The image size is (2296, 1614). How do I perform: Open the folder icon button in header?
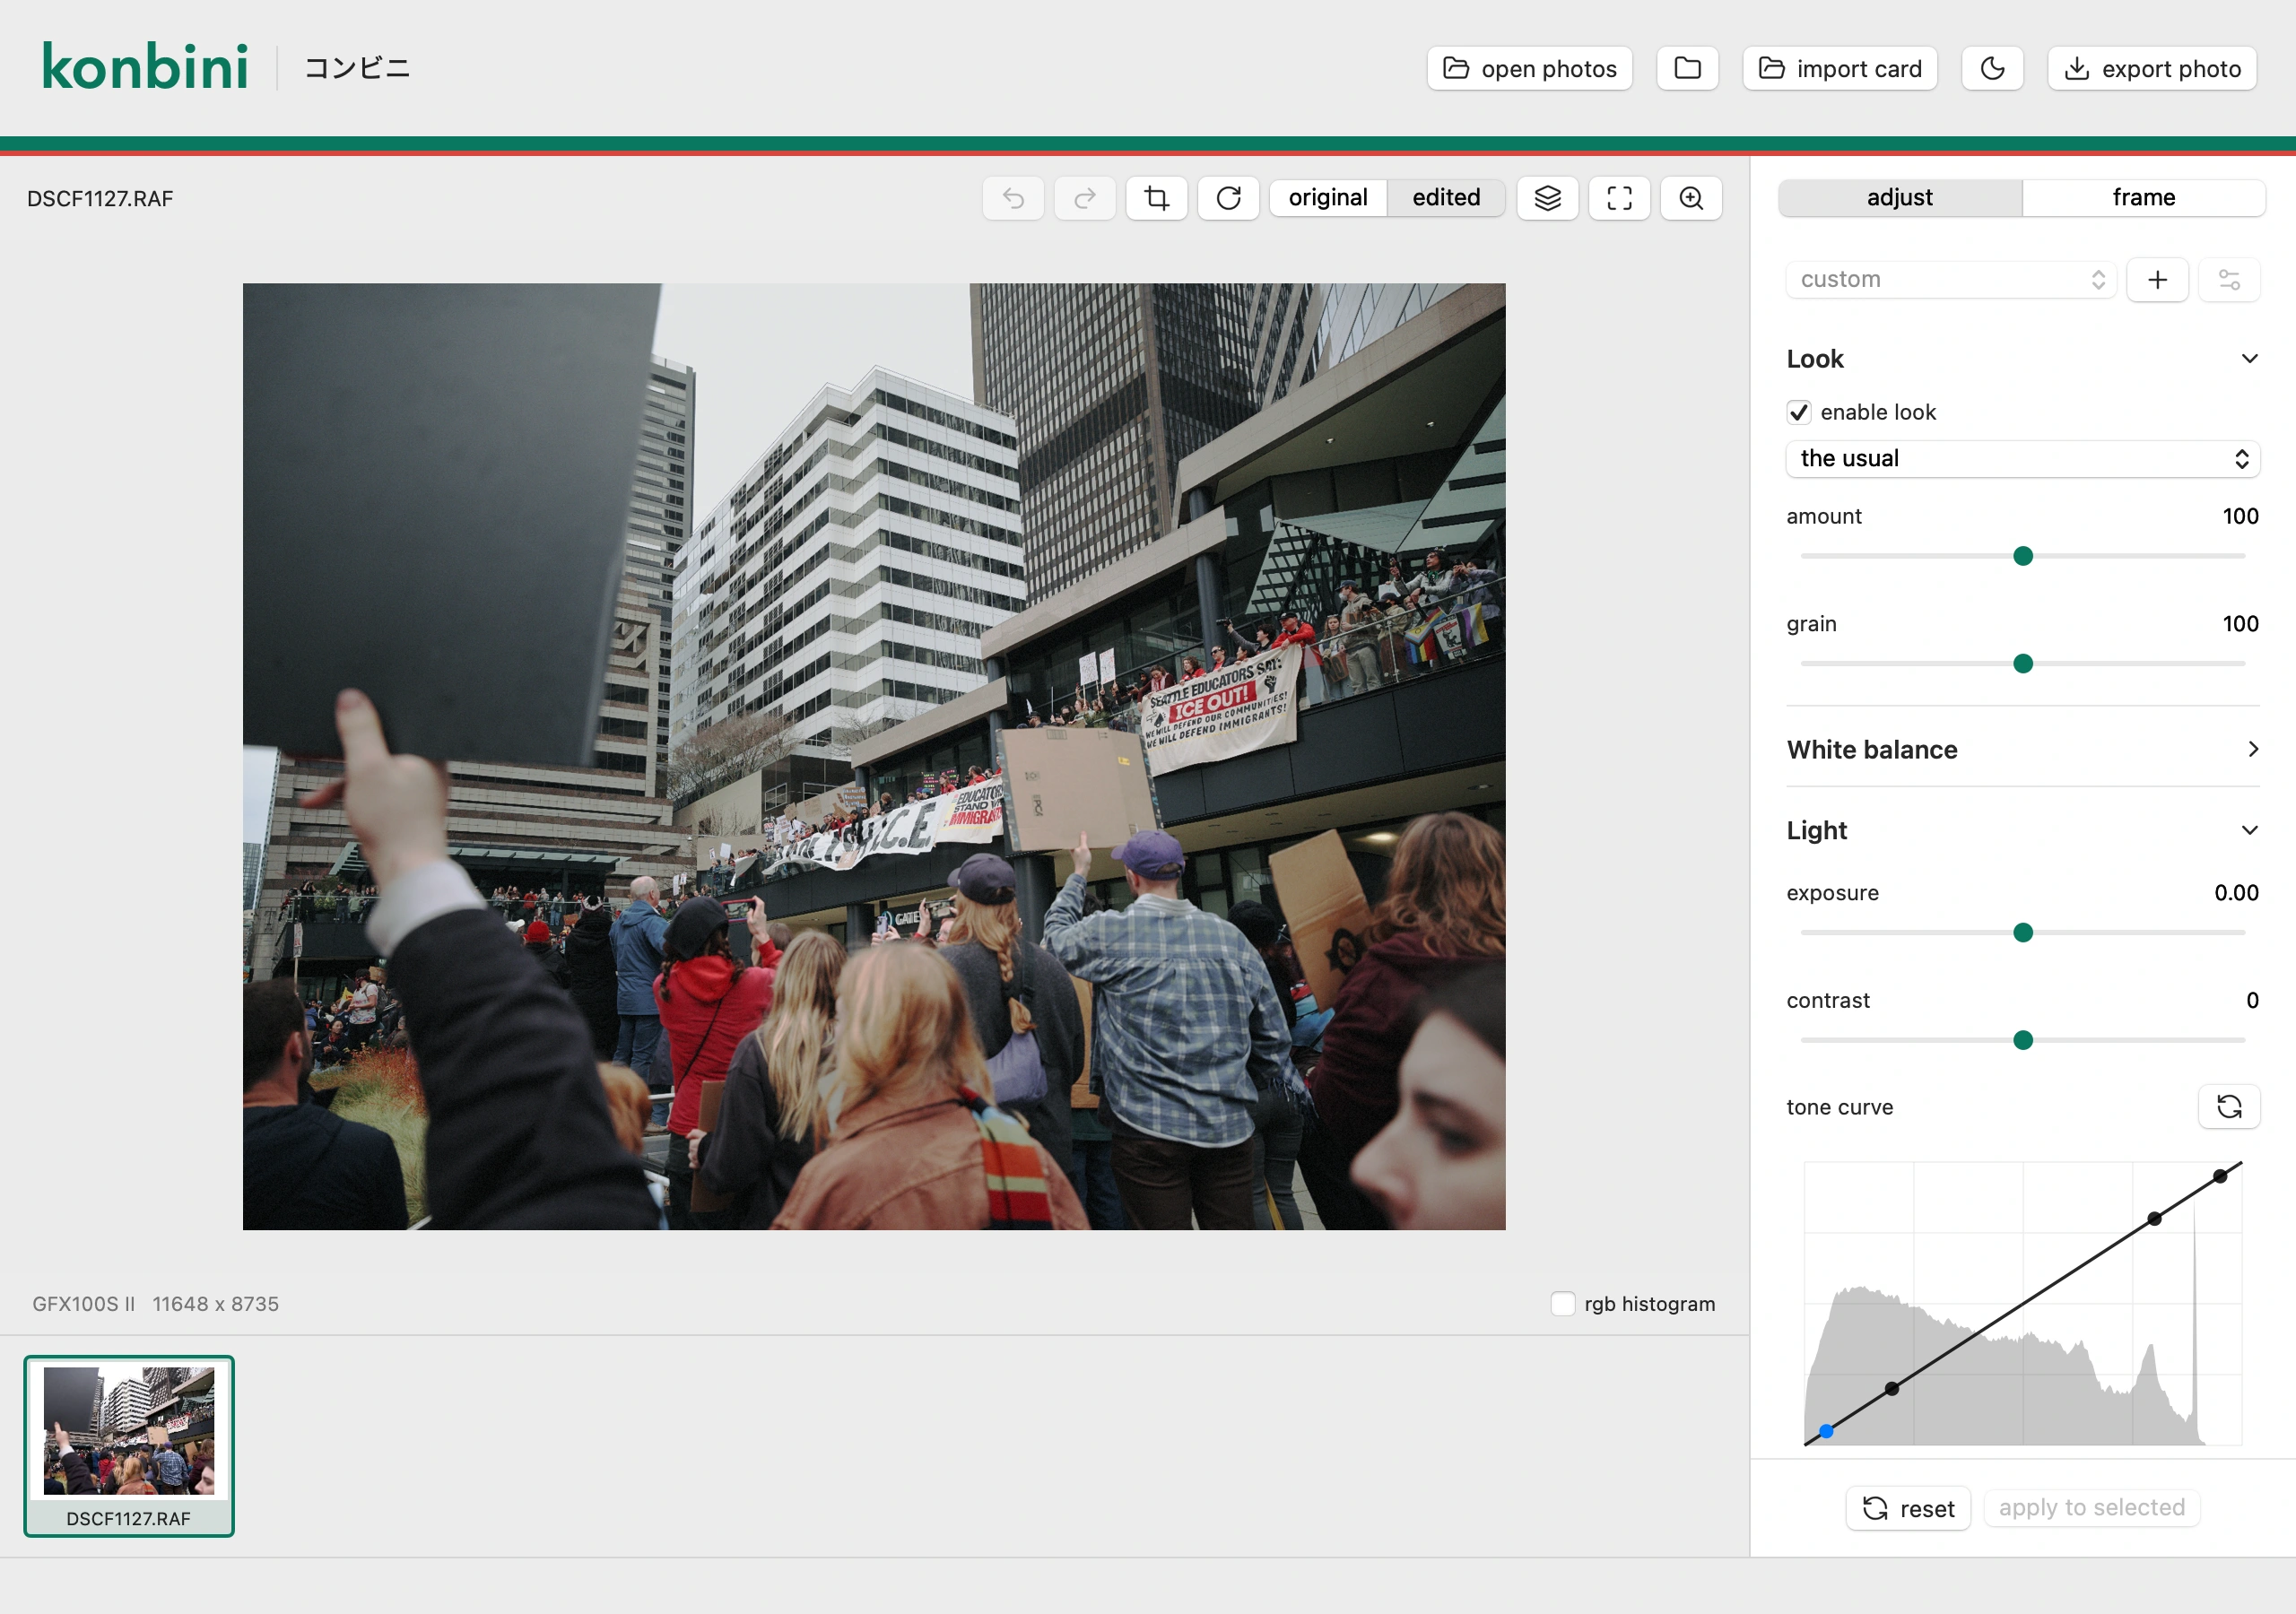coord(1688,68)
